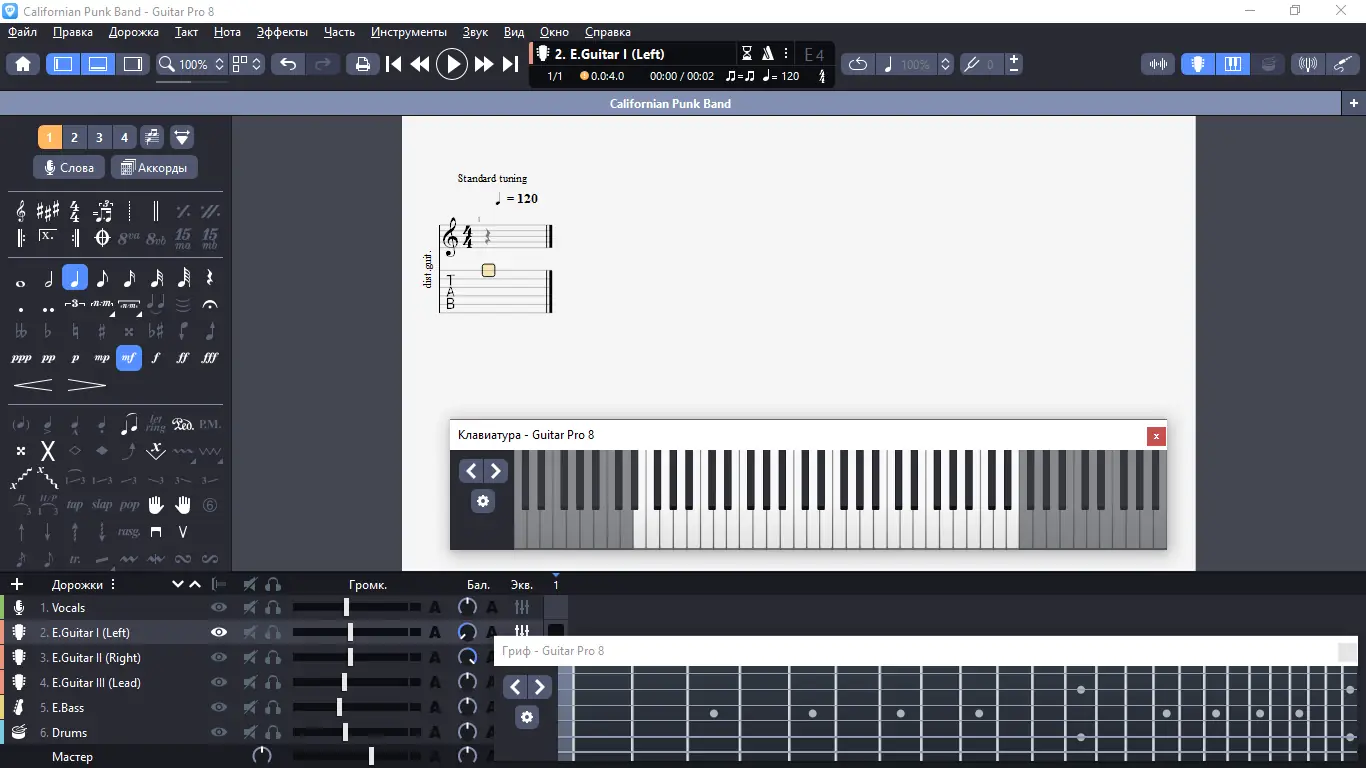
Task: Jump to the last bar
Action: pyautogui.click(x=510, y=64)
